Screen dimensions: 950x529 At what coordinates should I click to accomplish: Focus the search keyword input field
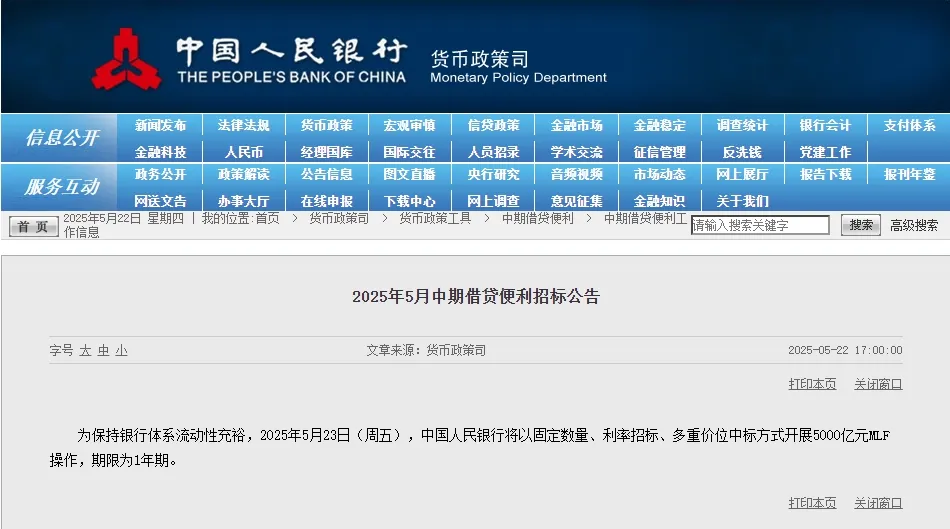pos(760,226)
